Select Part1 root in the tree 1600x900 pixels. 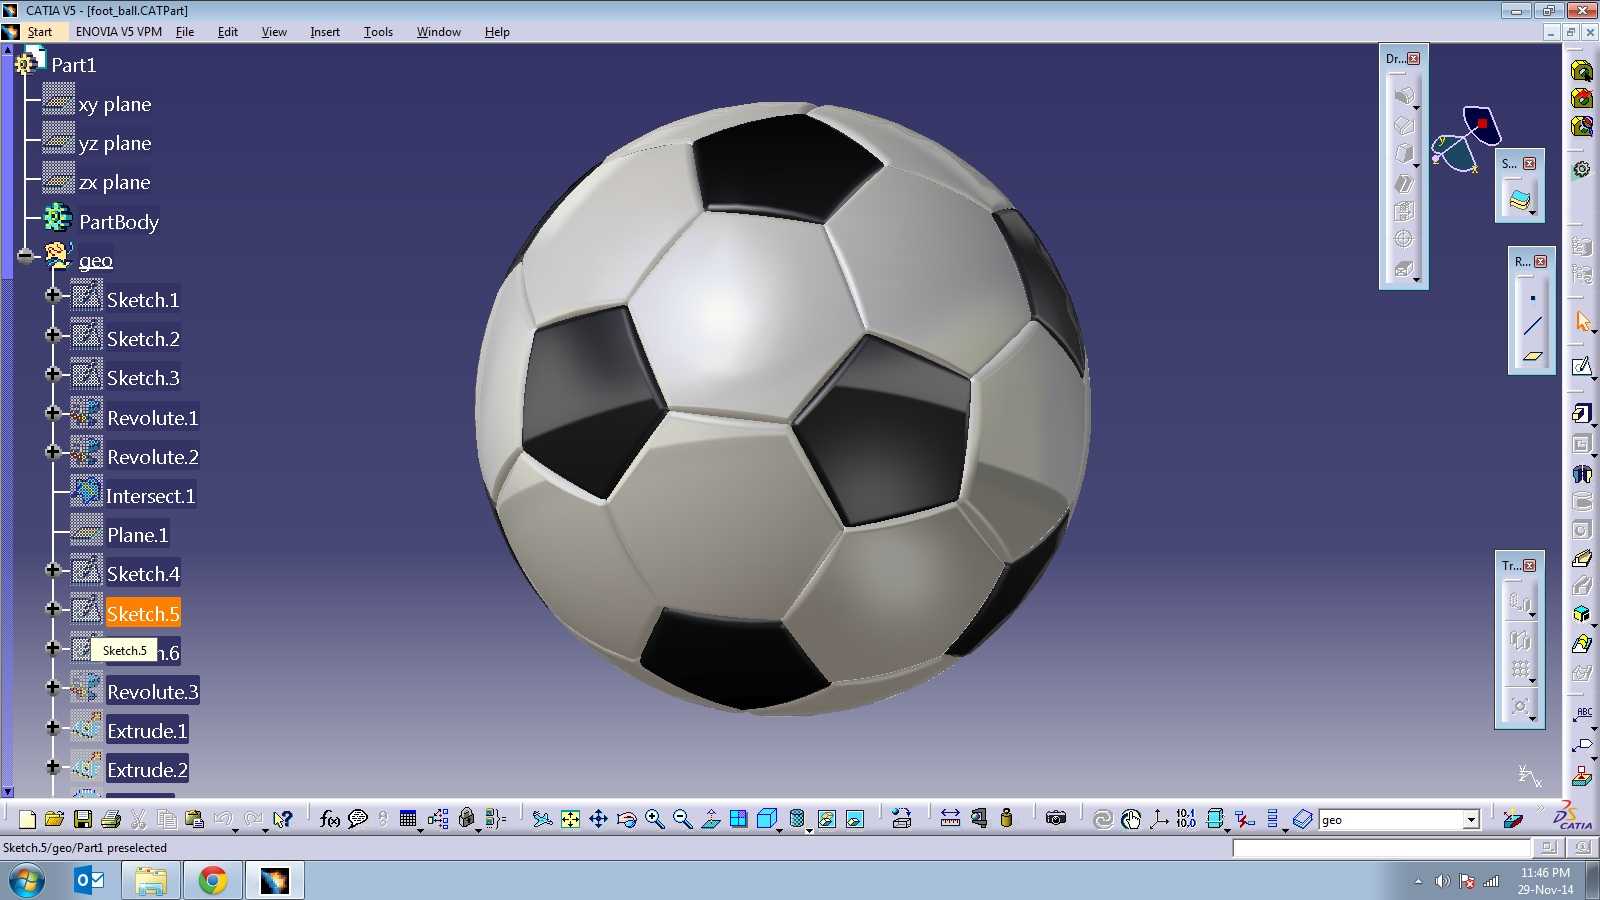point(73,65)
